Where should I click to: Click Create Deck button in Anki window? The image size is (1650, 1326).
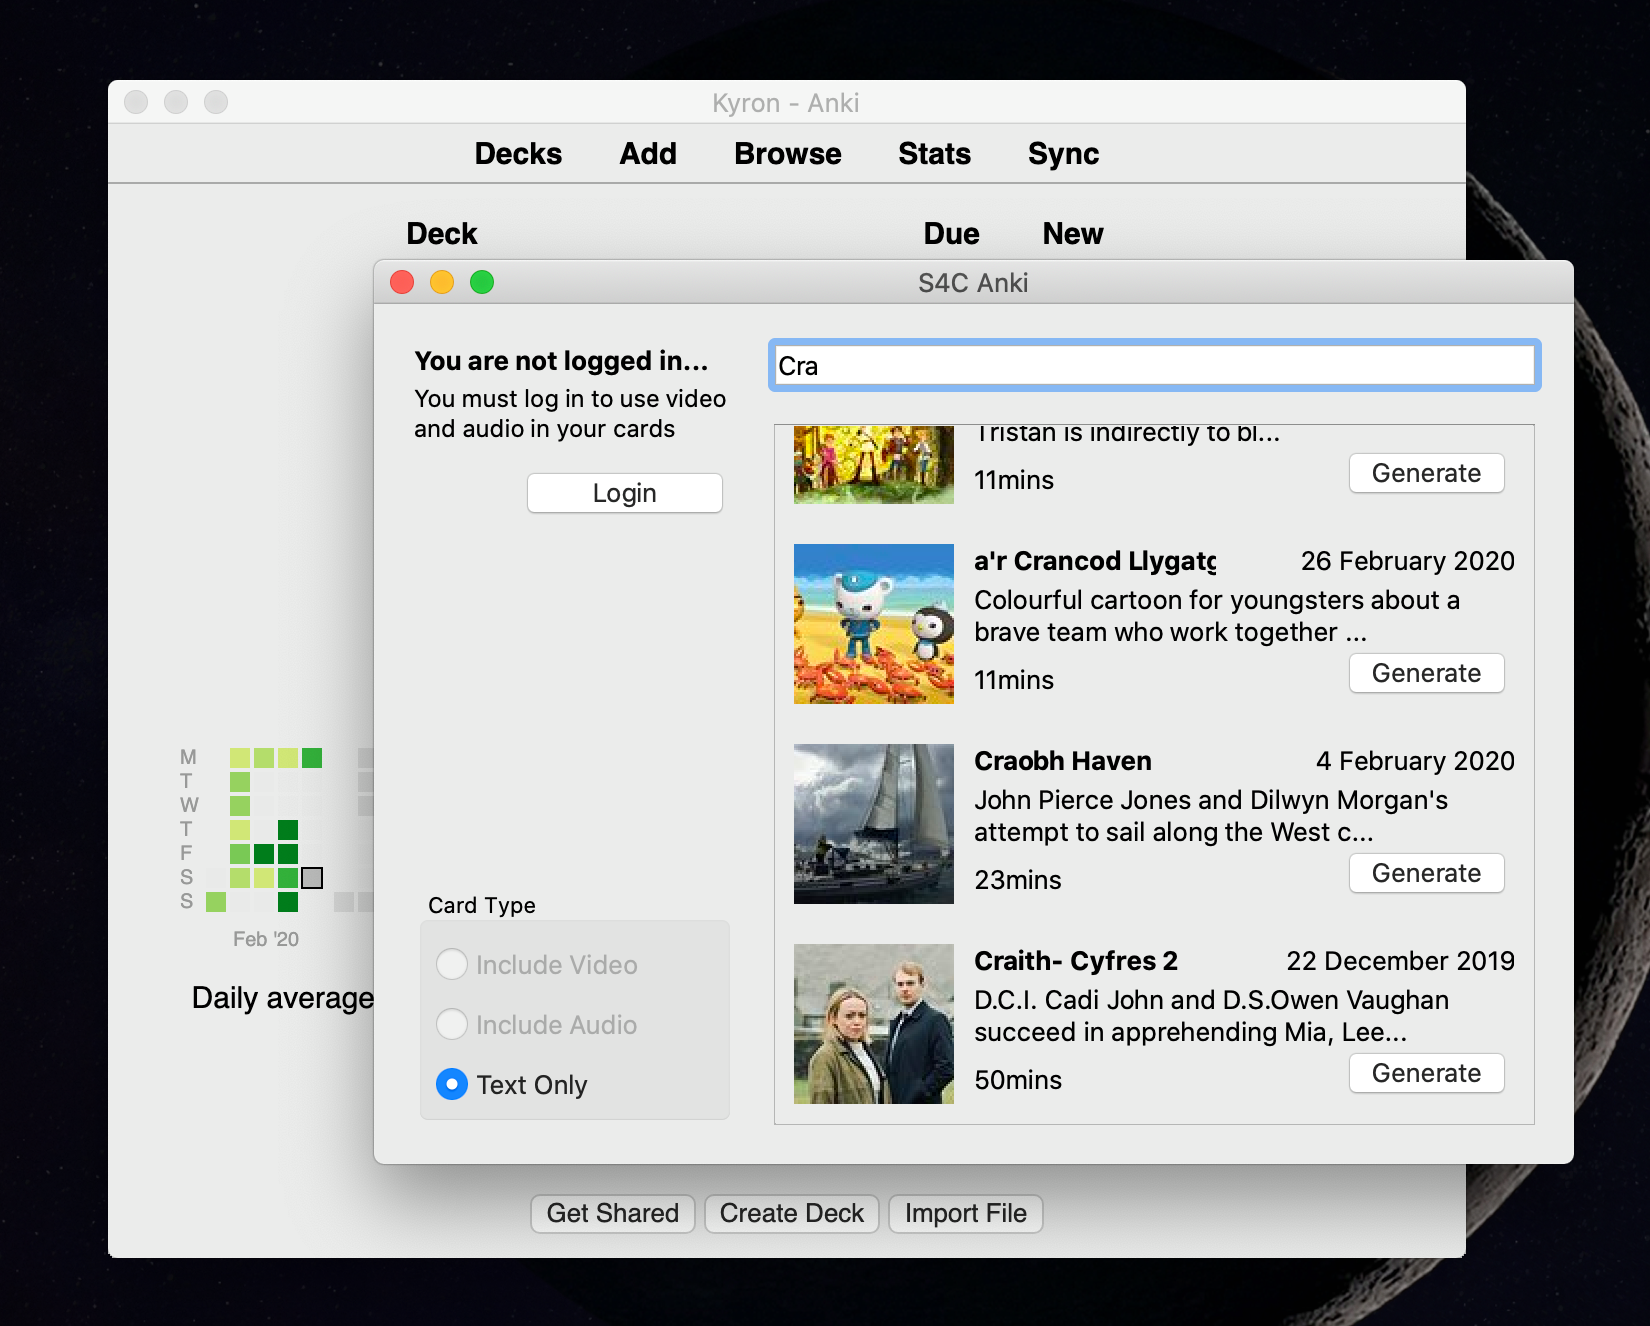tap(792, 1213)
